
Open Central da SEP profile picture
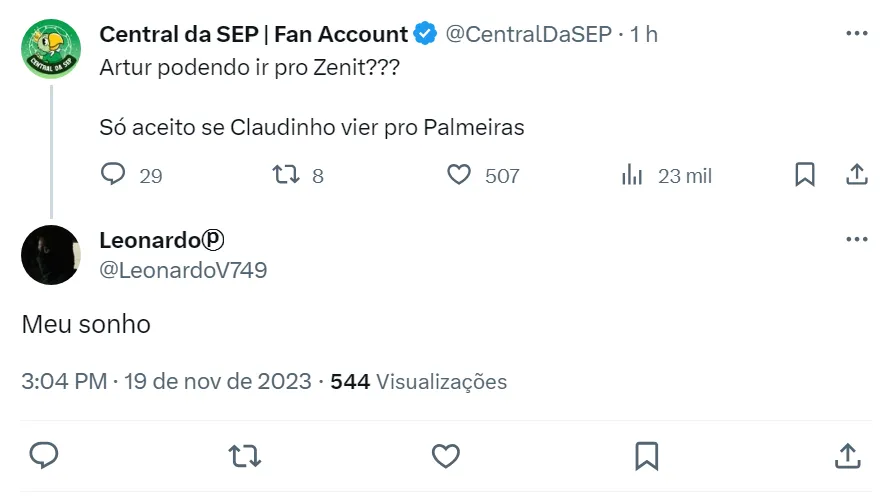coord(50,49)
